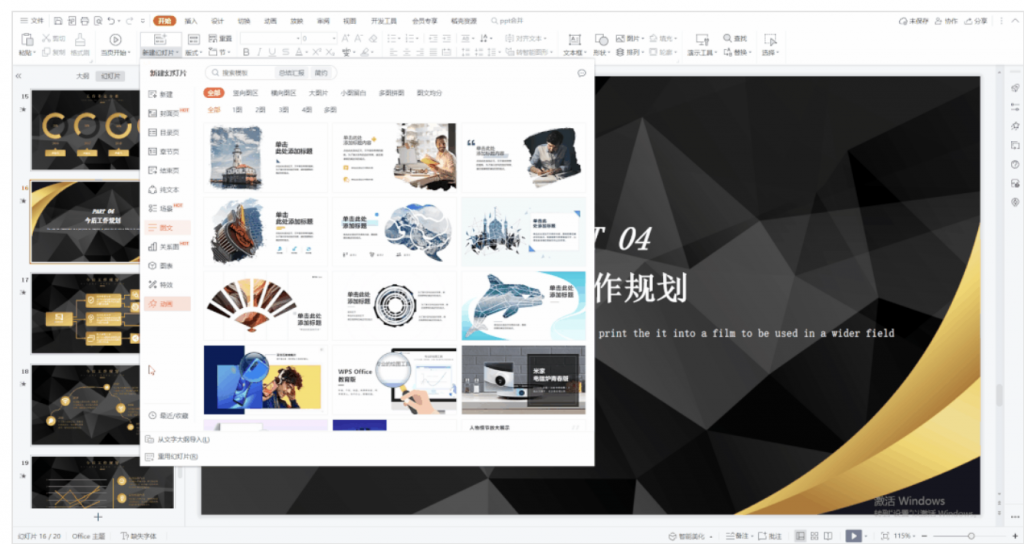Switch to Normal view in status bar

(800, 536)
